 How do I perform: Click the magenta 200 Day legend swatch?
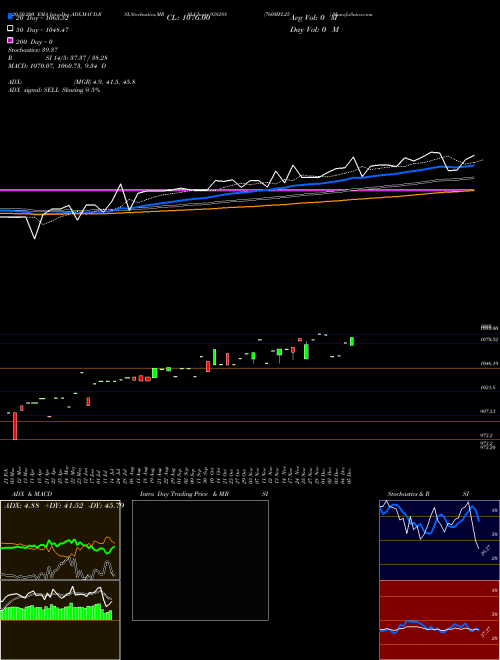[11, 40]
